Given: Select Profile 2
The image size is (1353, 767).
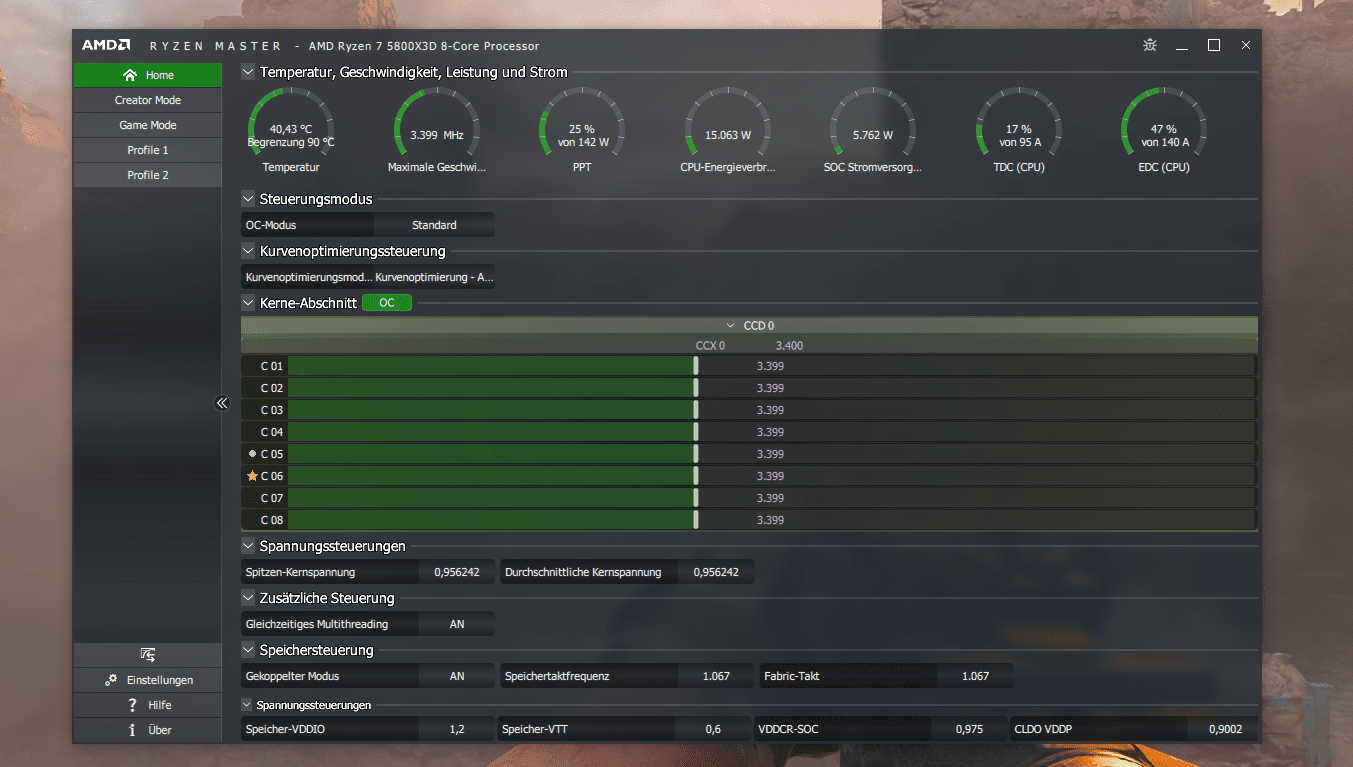Looking at the screenshot, I should pos(148,175).
